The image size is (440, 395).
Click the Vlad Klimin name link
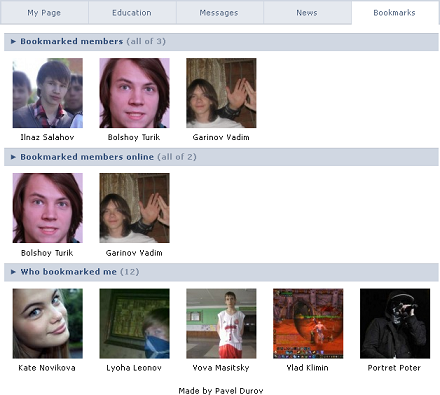coord(308,368)
